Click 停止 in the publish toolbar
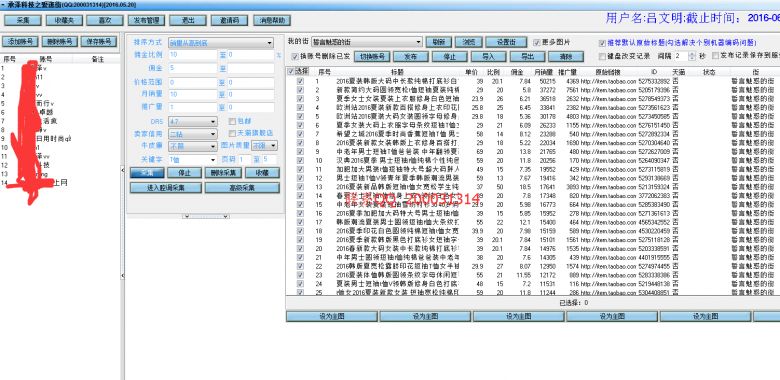The width and height of the screenshot is (780, 380). [449, 56]
